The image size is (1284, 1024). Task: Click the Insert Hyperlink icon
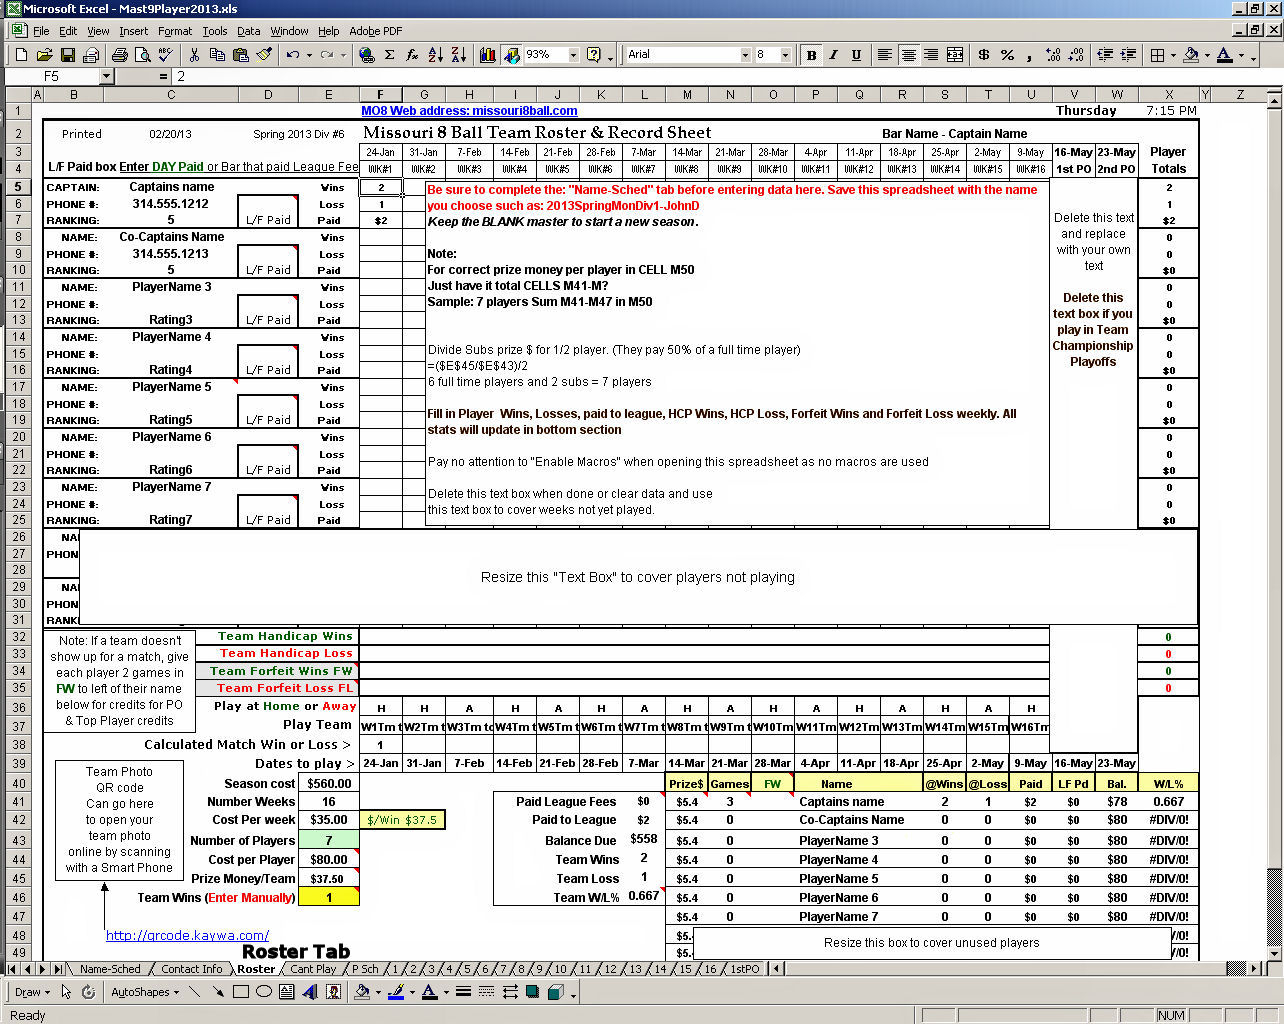click(367, 55)
